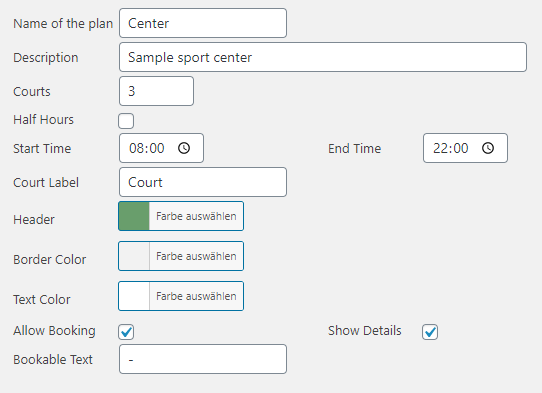Image resolution: width=542 pixels, height=393 pixels.
Task: Click into the Description text field
Action: coord(323,57)
